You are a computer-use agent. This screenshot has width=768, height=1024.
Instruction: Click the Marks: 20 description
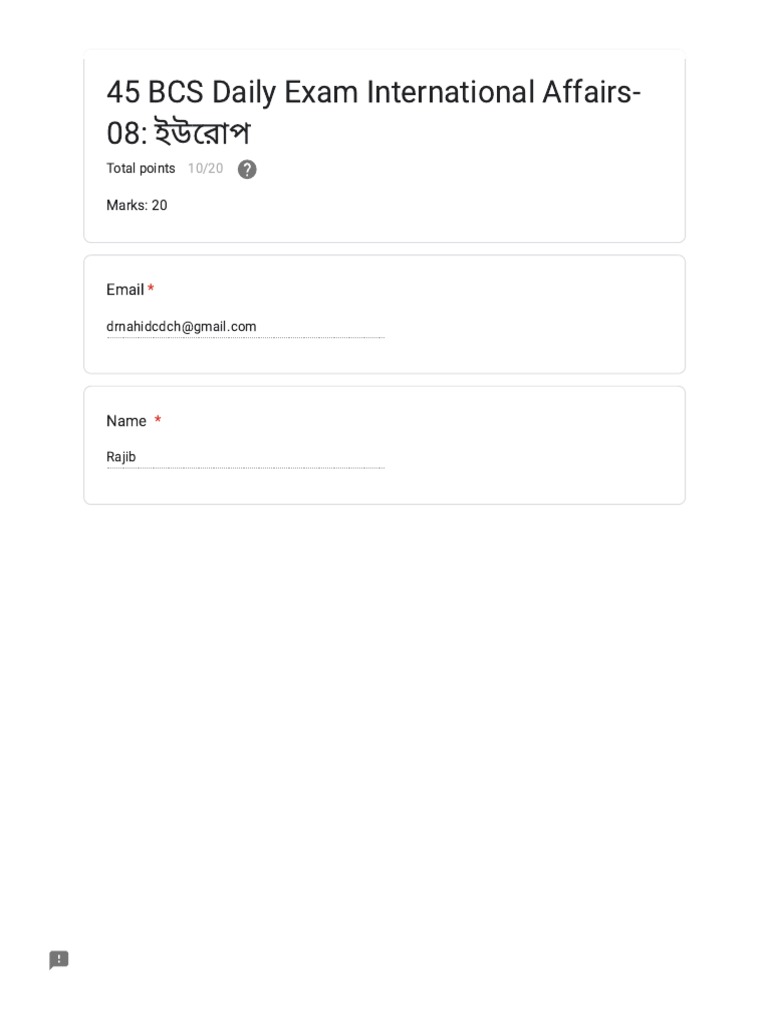click(136, 205)
